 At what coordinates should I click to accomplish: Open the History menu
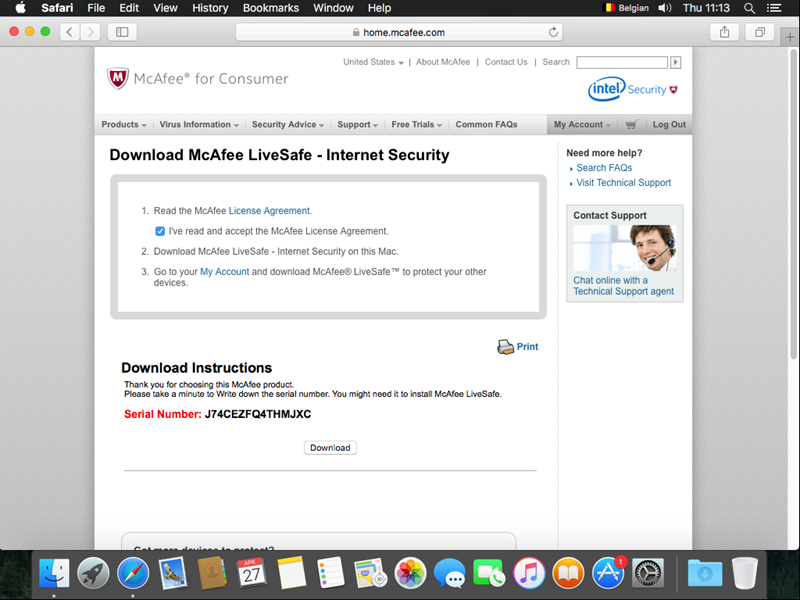(210, 8)
